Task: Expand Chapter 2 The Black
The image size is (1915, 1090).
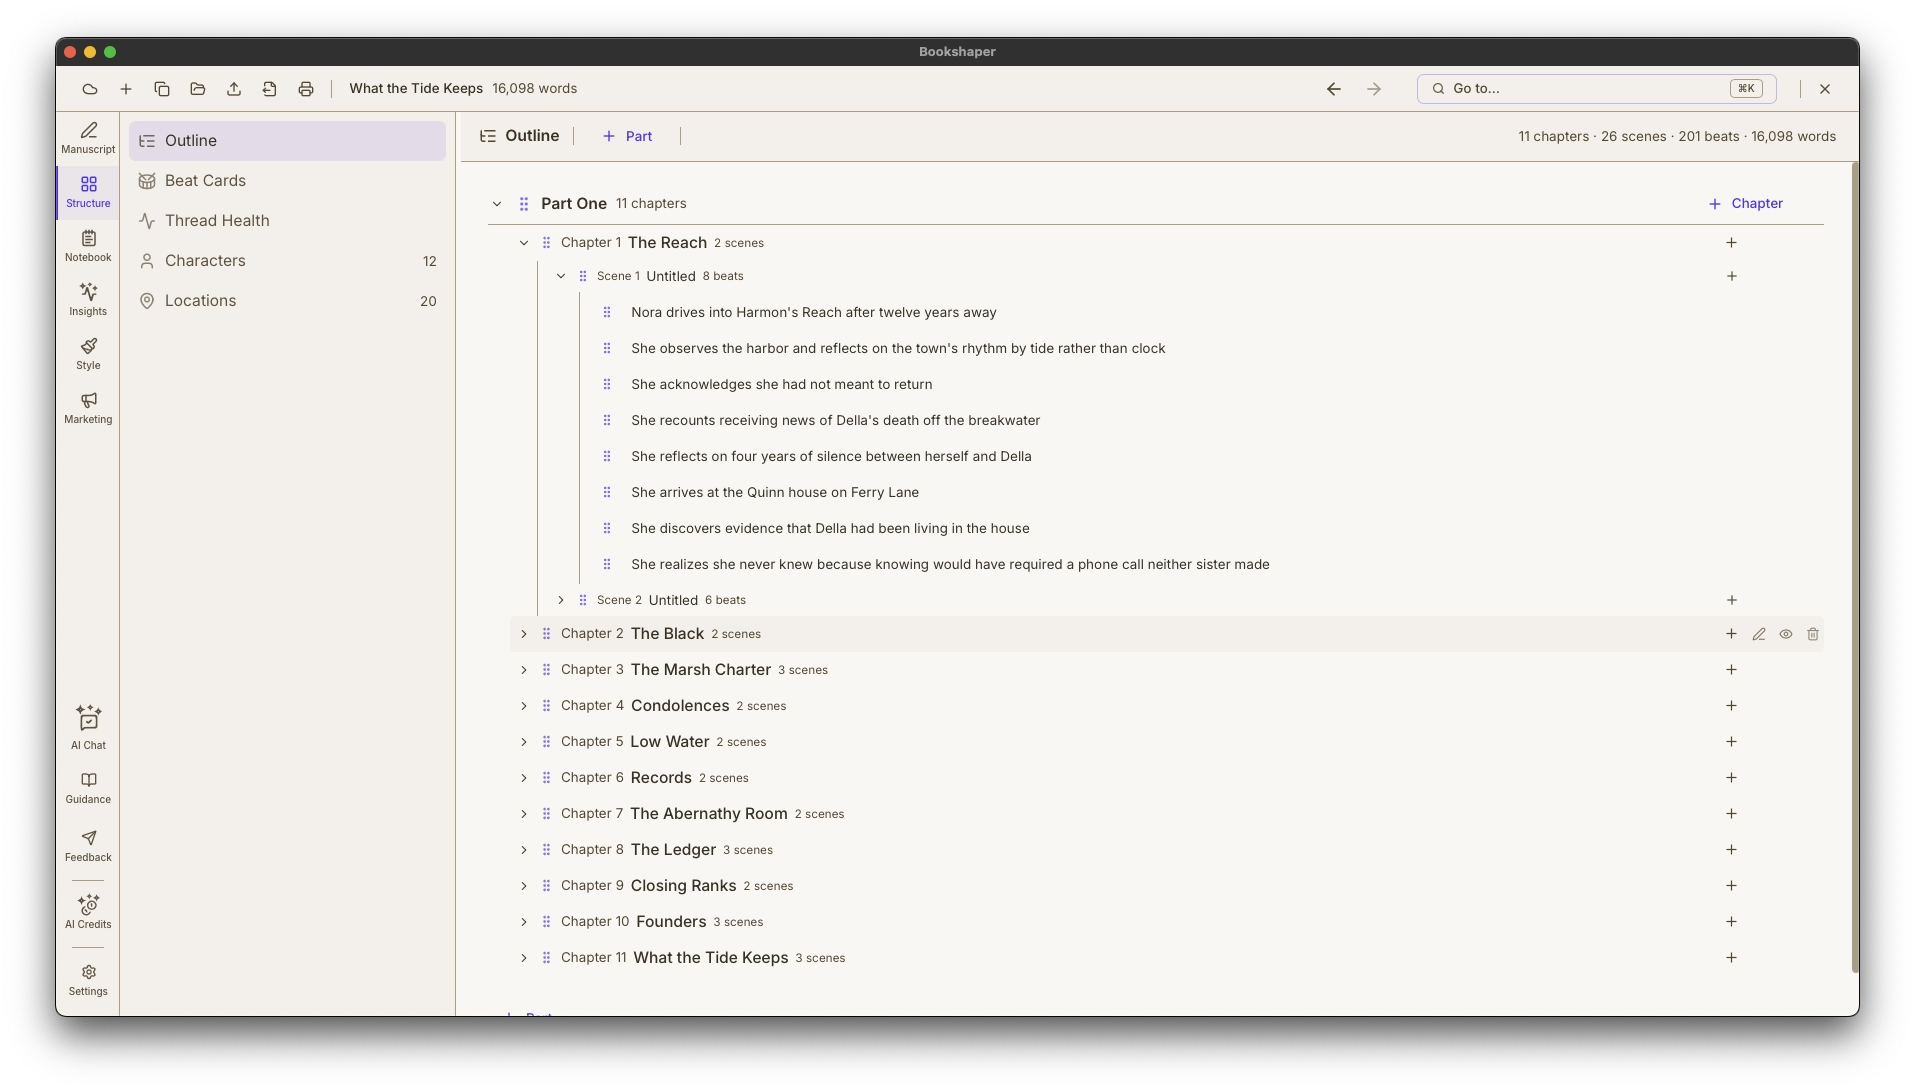Action: [x=524, y=634]
